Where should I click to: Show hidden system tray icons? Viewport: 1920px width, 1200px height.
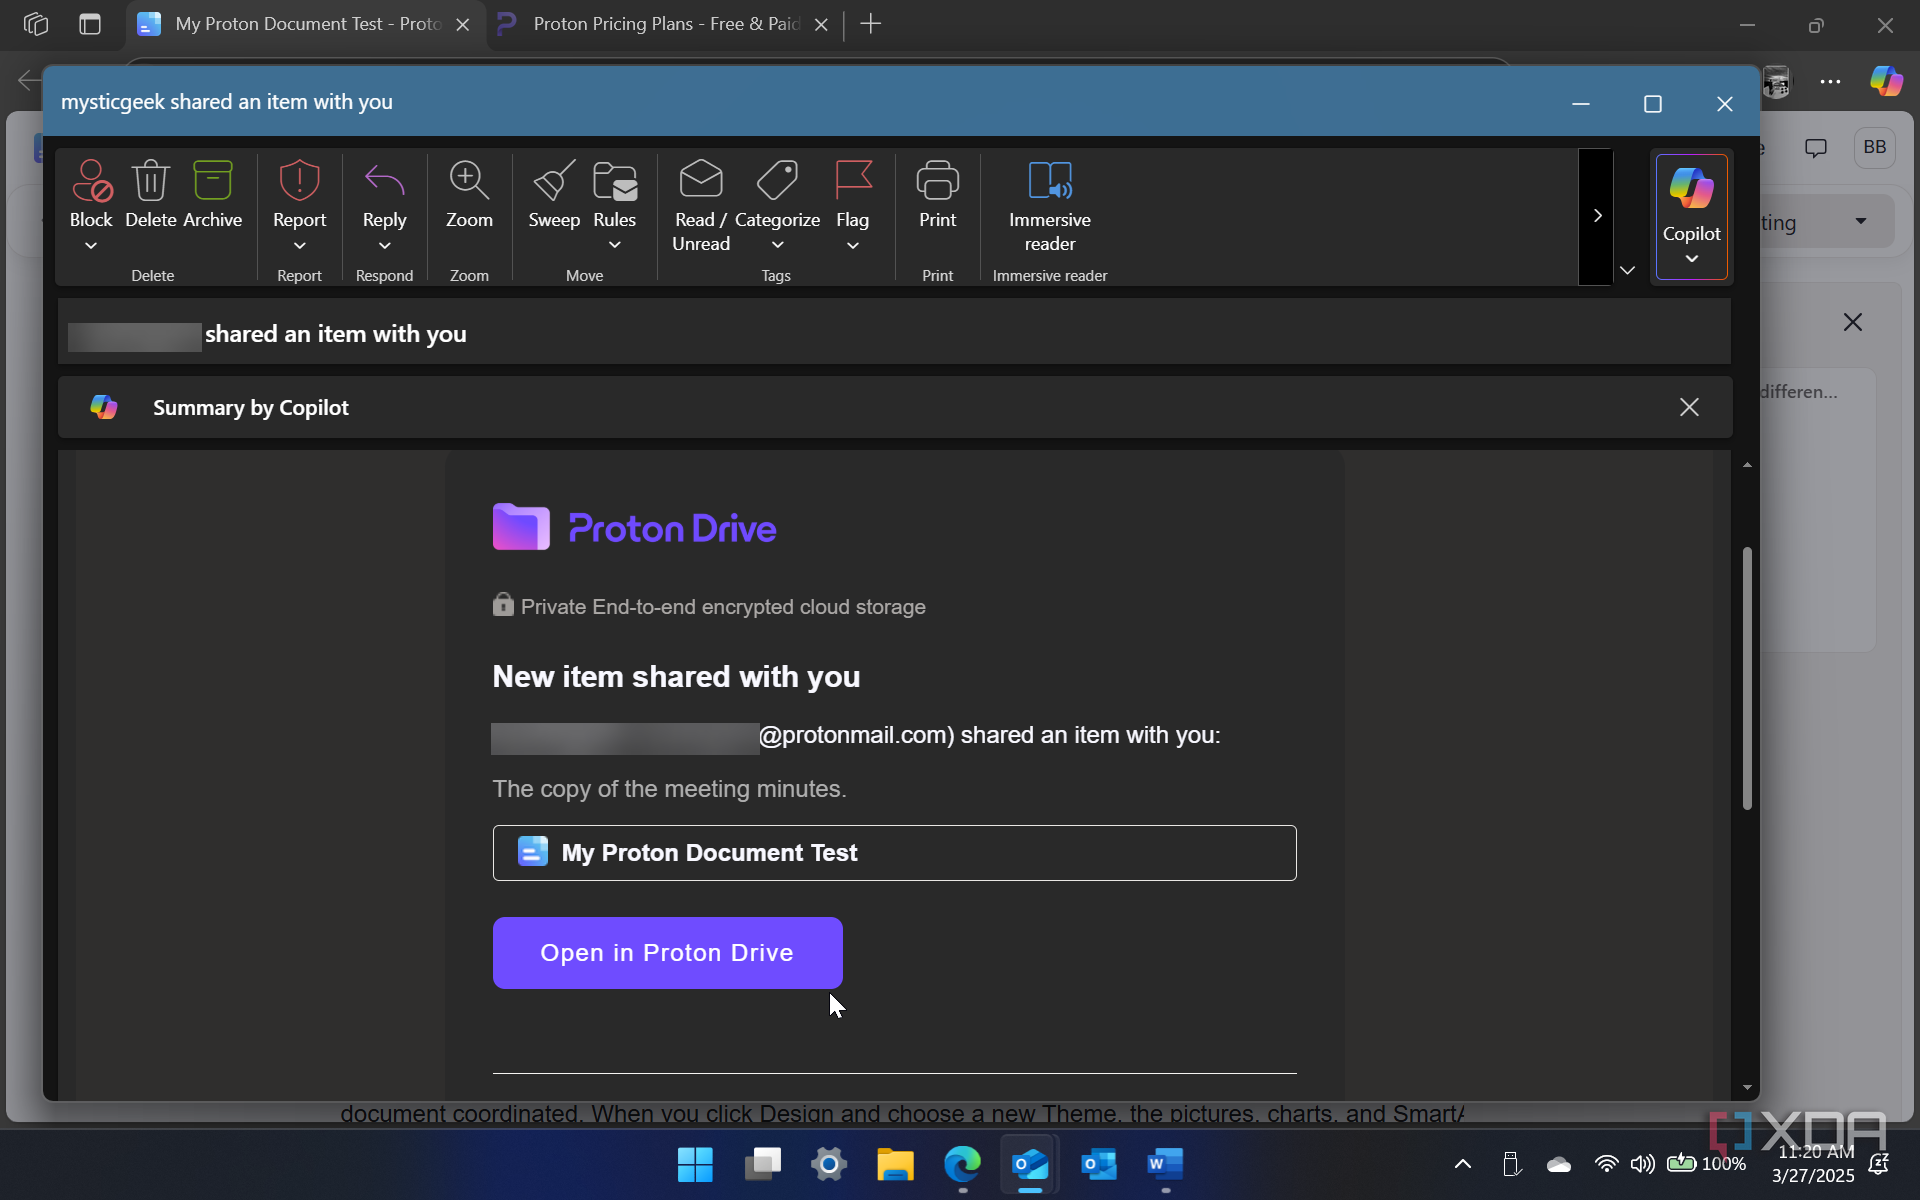click(x=1462, y=1164)
